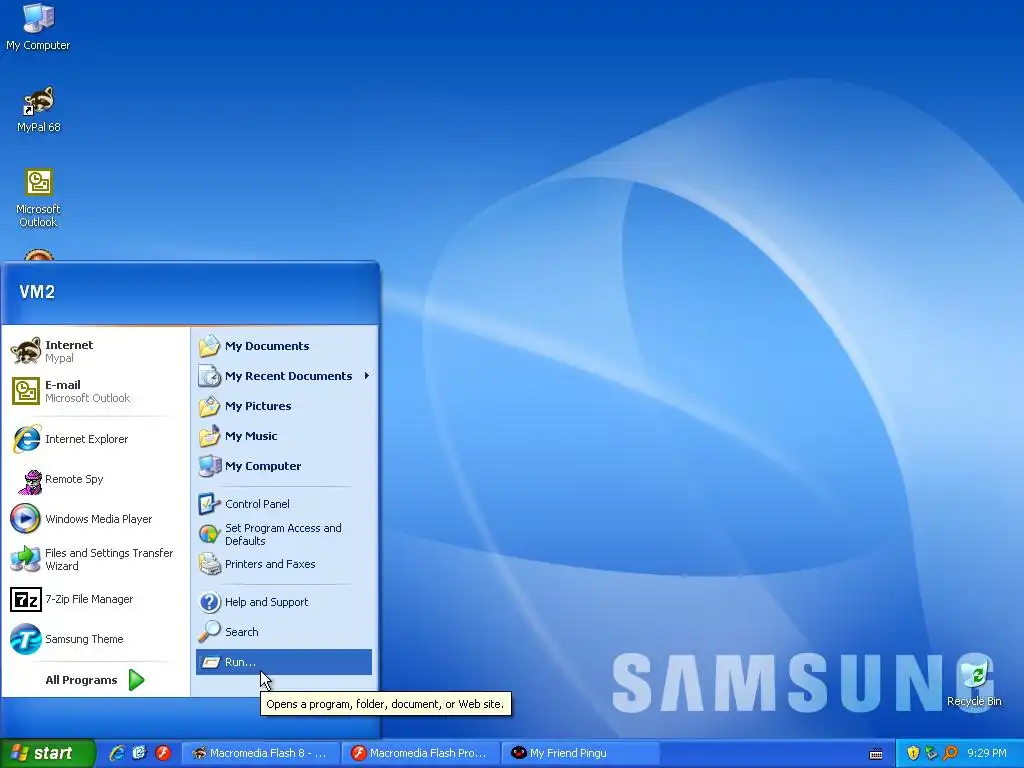Select My Computer desktop icon
The width and height of the screenshot is (1024, 768).
click(38, 27)
